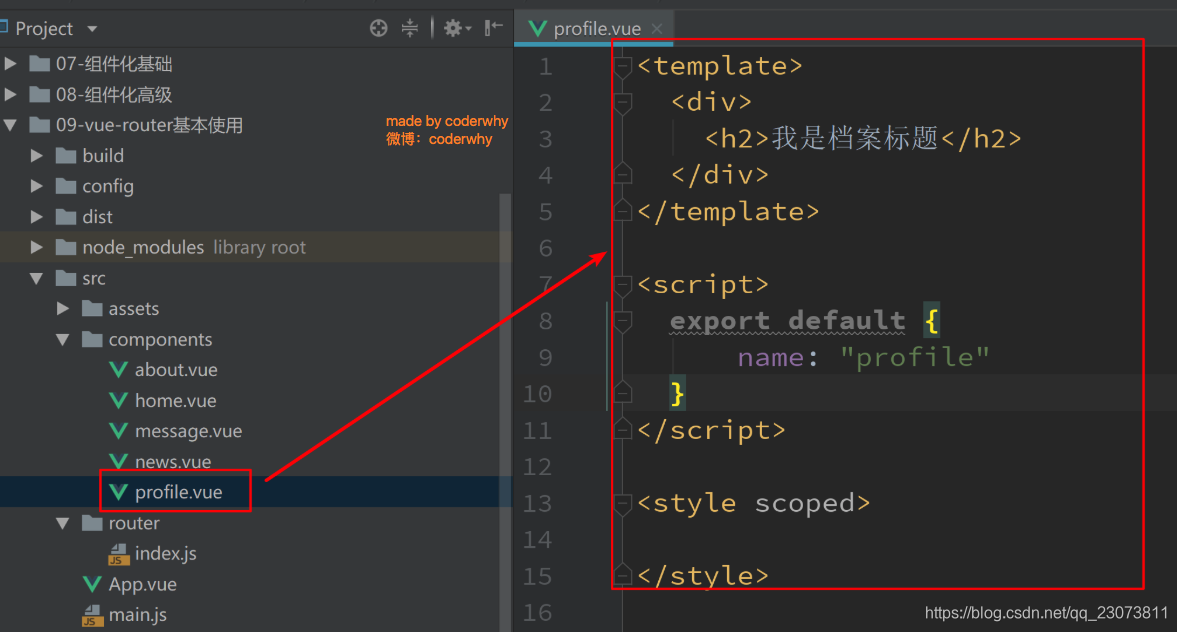Viewport: 1177px width, 632px height.
Task: Collapse the src folder
Action: 36,278
